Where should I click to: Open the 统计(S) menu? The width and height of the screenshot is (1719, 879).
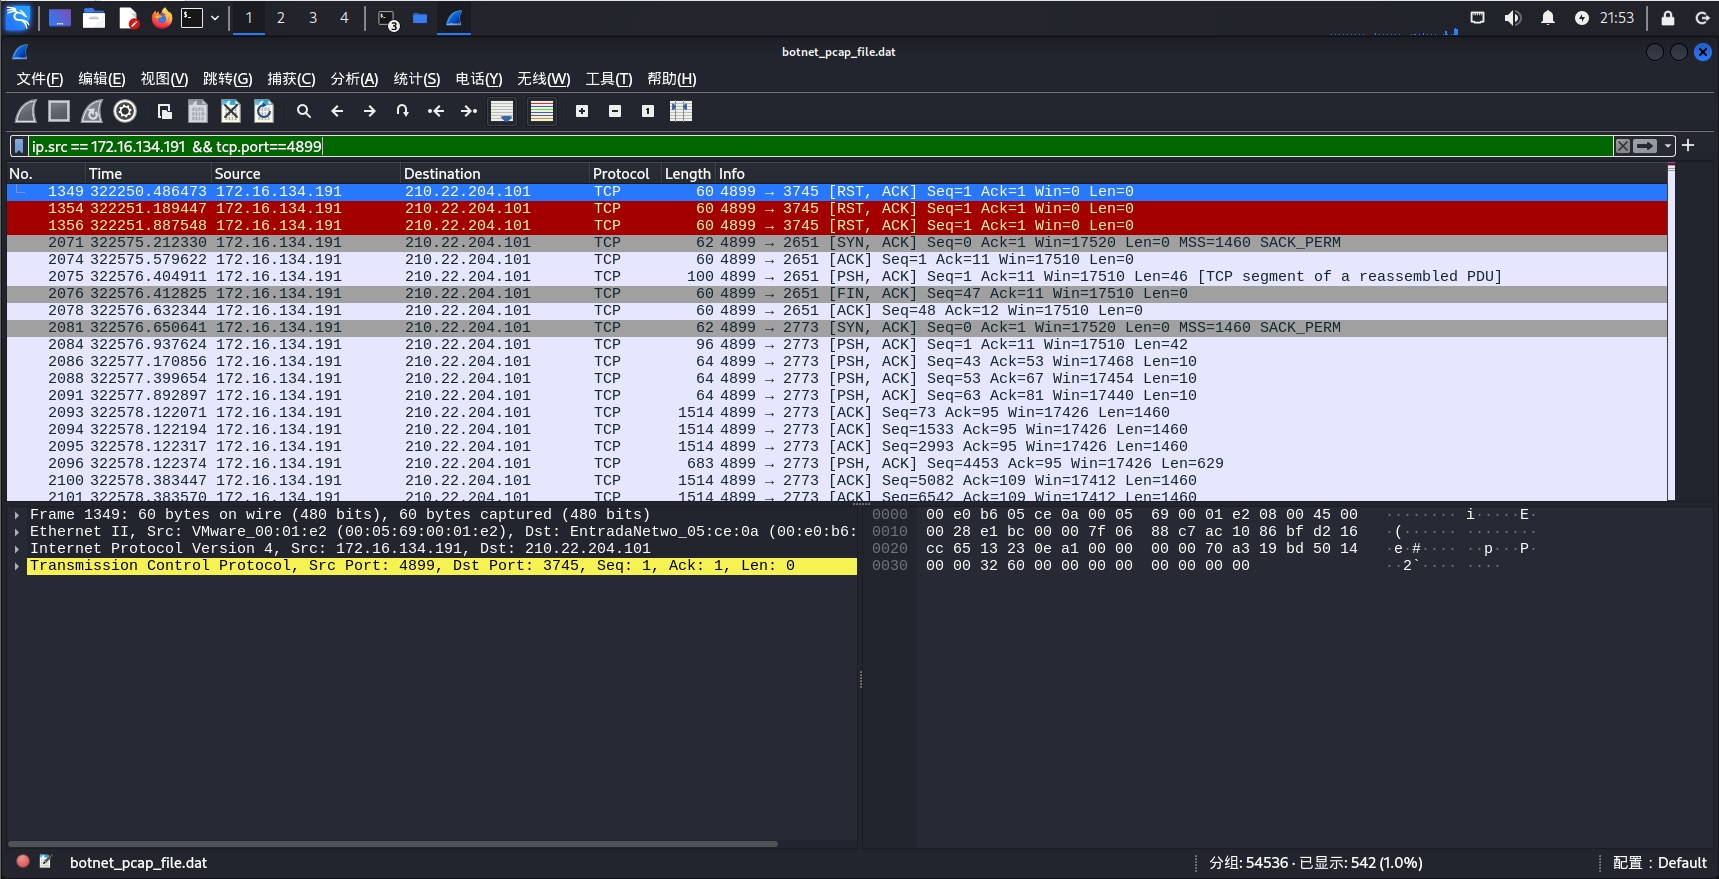coord(417,79)
